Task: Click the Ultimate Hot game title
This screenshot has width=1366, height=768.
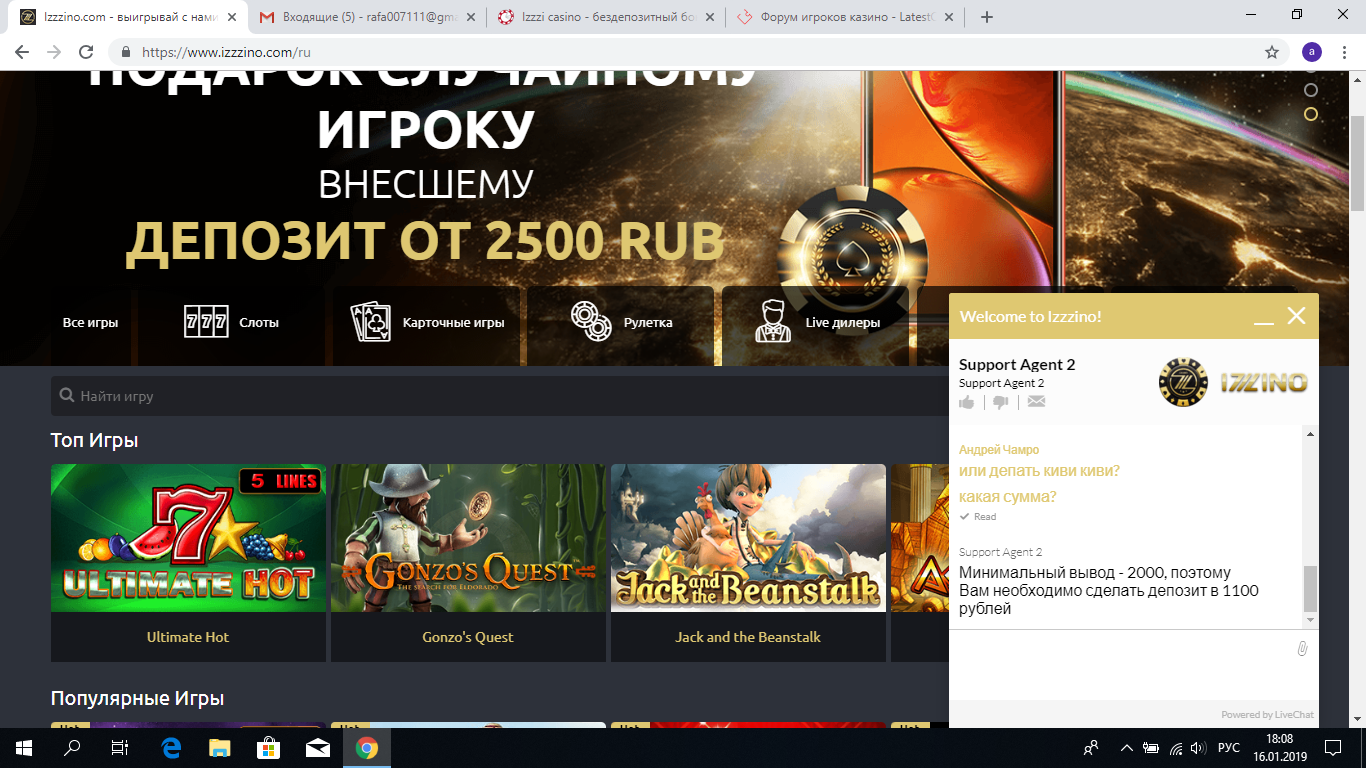Action: (x=188, y=637)
